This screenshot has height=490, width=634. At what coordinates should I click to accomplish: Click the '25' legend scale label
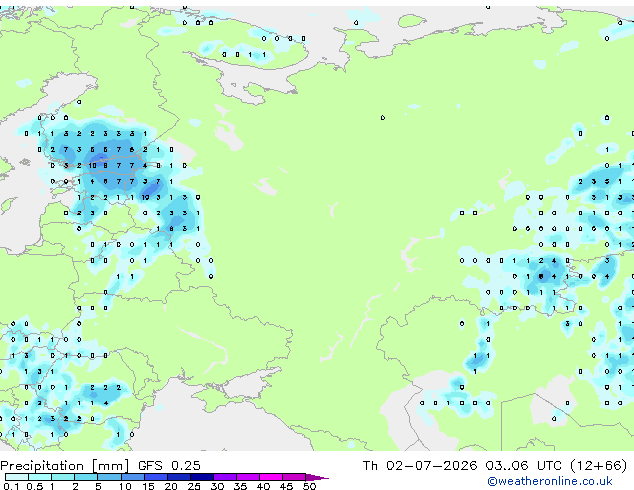click(x=194, y=486)
